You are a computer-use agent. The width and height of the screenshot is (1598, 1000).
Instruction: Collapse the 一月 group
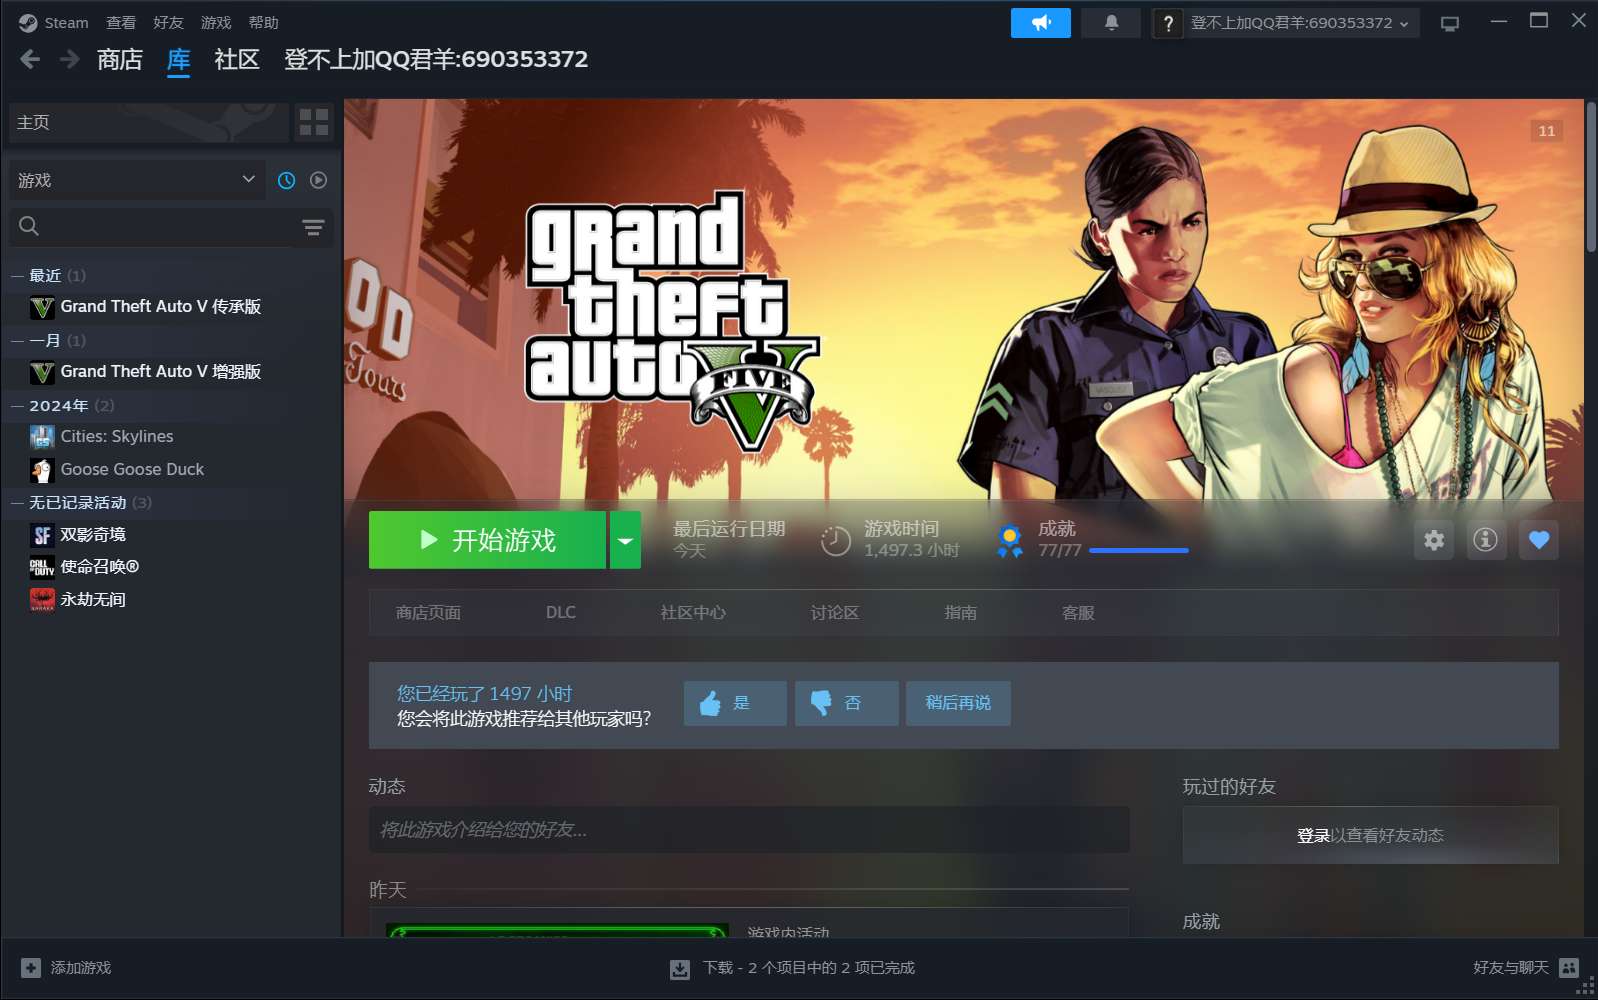[x=17, y=340]
